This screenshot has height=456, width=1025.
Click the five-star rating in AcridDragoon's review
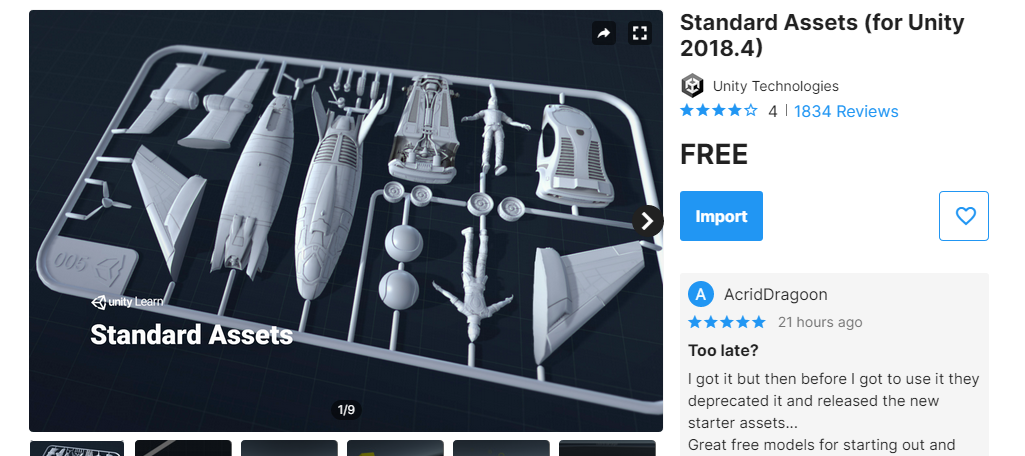coord(726,322)
